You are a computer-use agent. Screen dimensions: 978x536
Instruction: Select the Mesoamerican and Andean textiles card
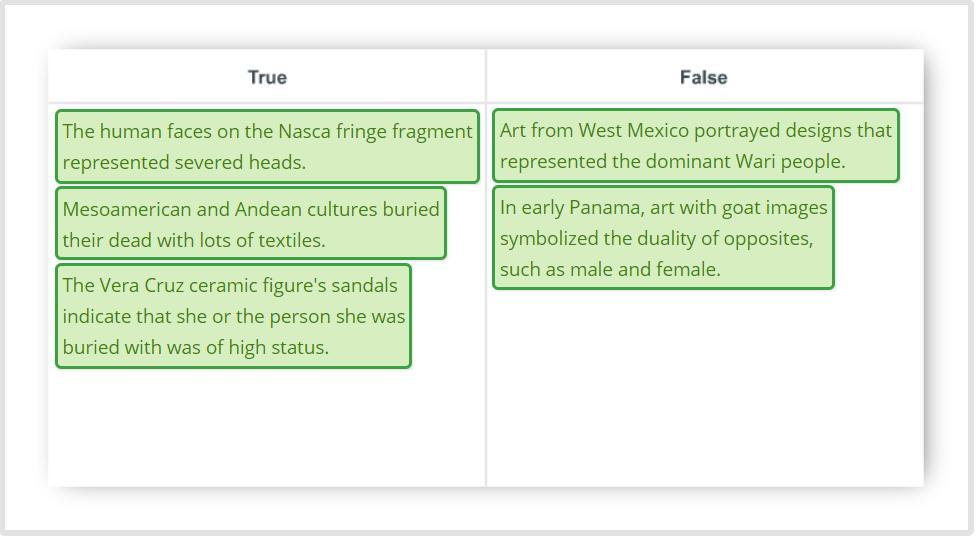pos(250,223)
